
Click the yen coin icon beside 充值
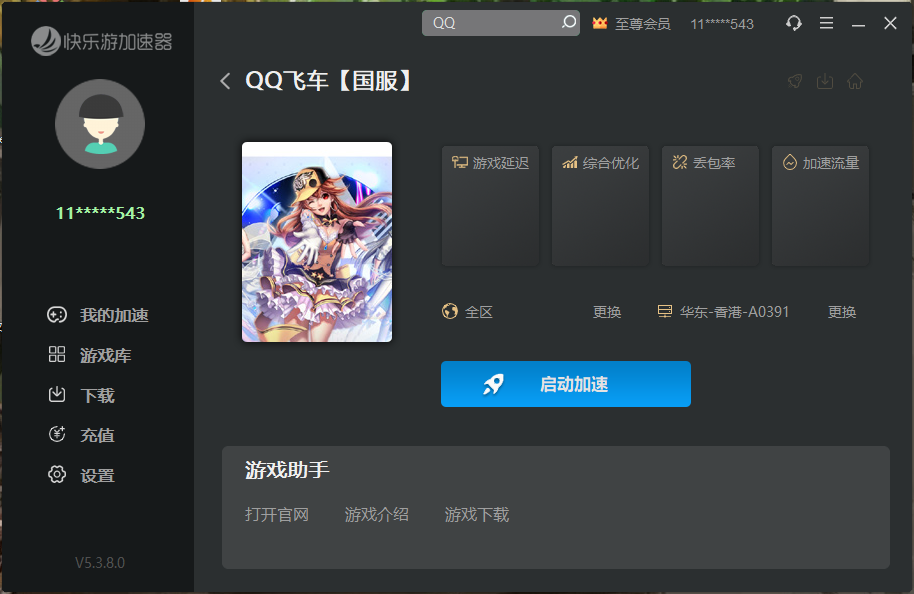(x=57, y=434)
